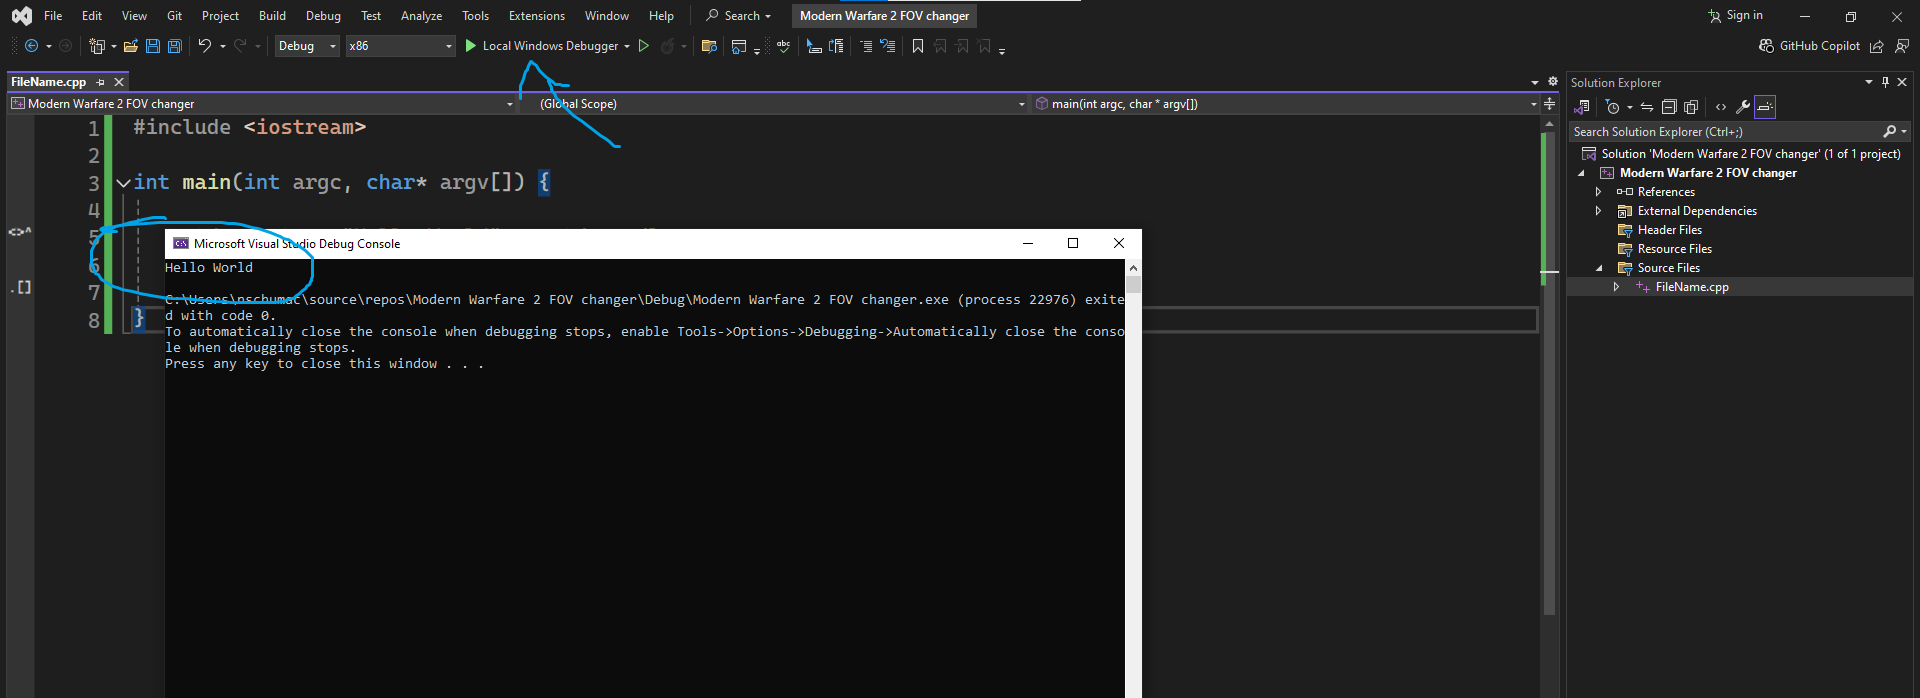Open the Window menu
This screenshot has width=1920, height=698.
click(x=607, y=16)
